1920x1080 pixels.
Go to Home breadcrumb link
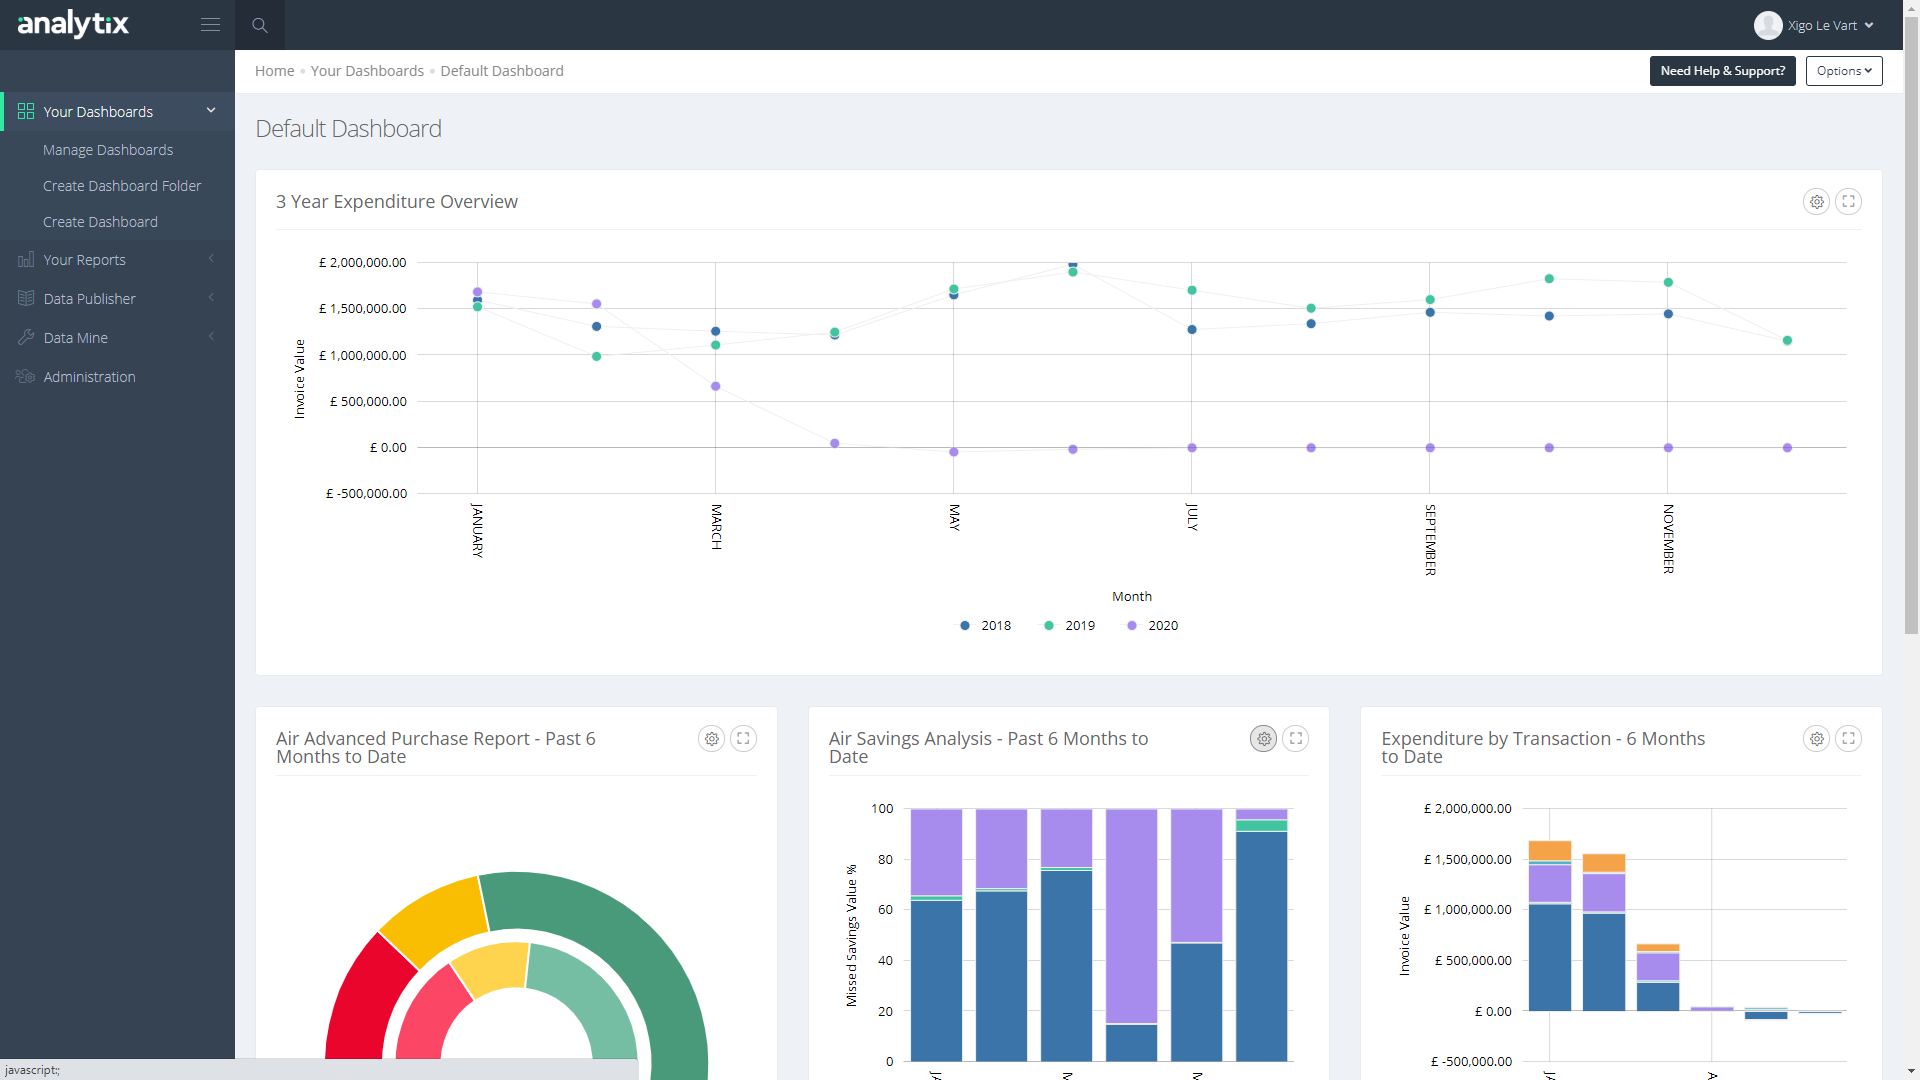[274, 71]
